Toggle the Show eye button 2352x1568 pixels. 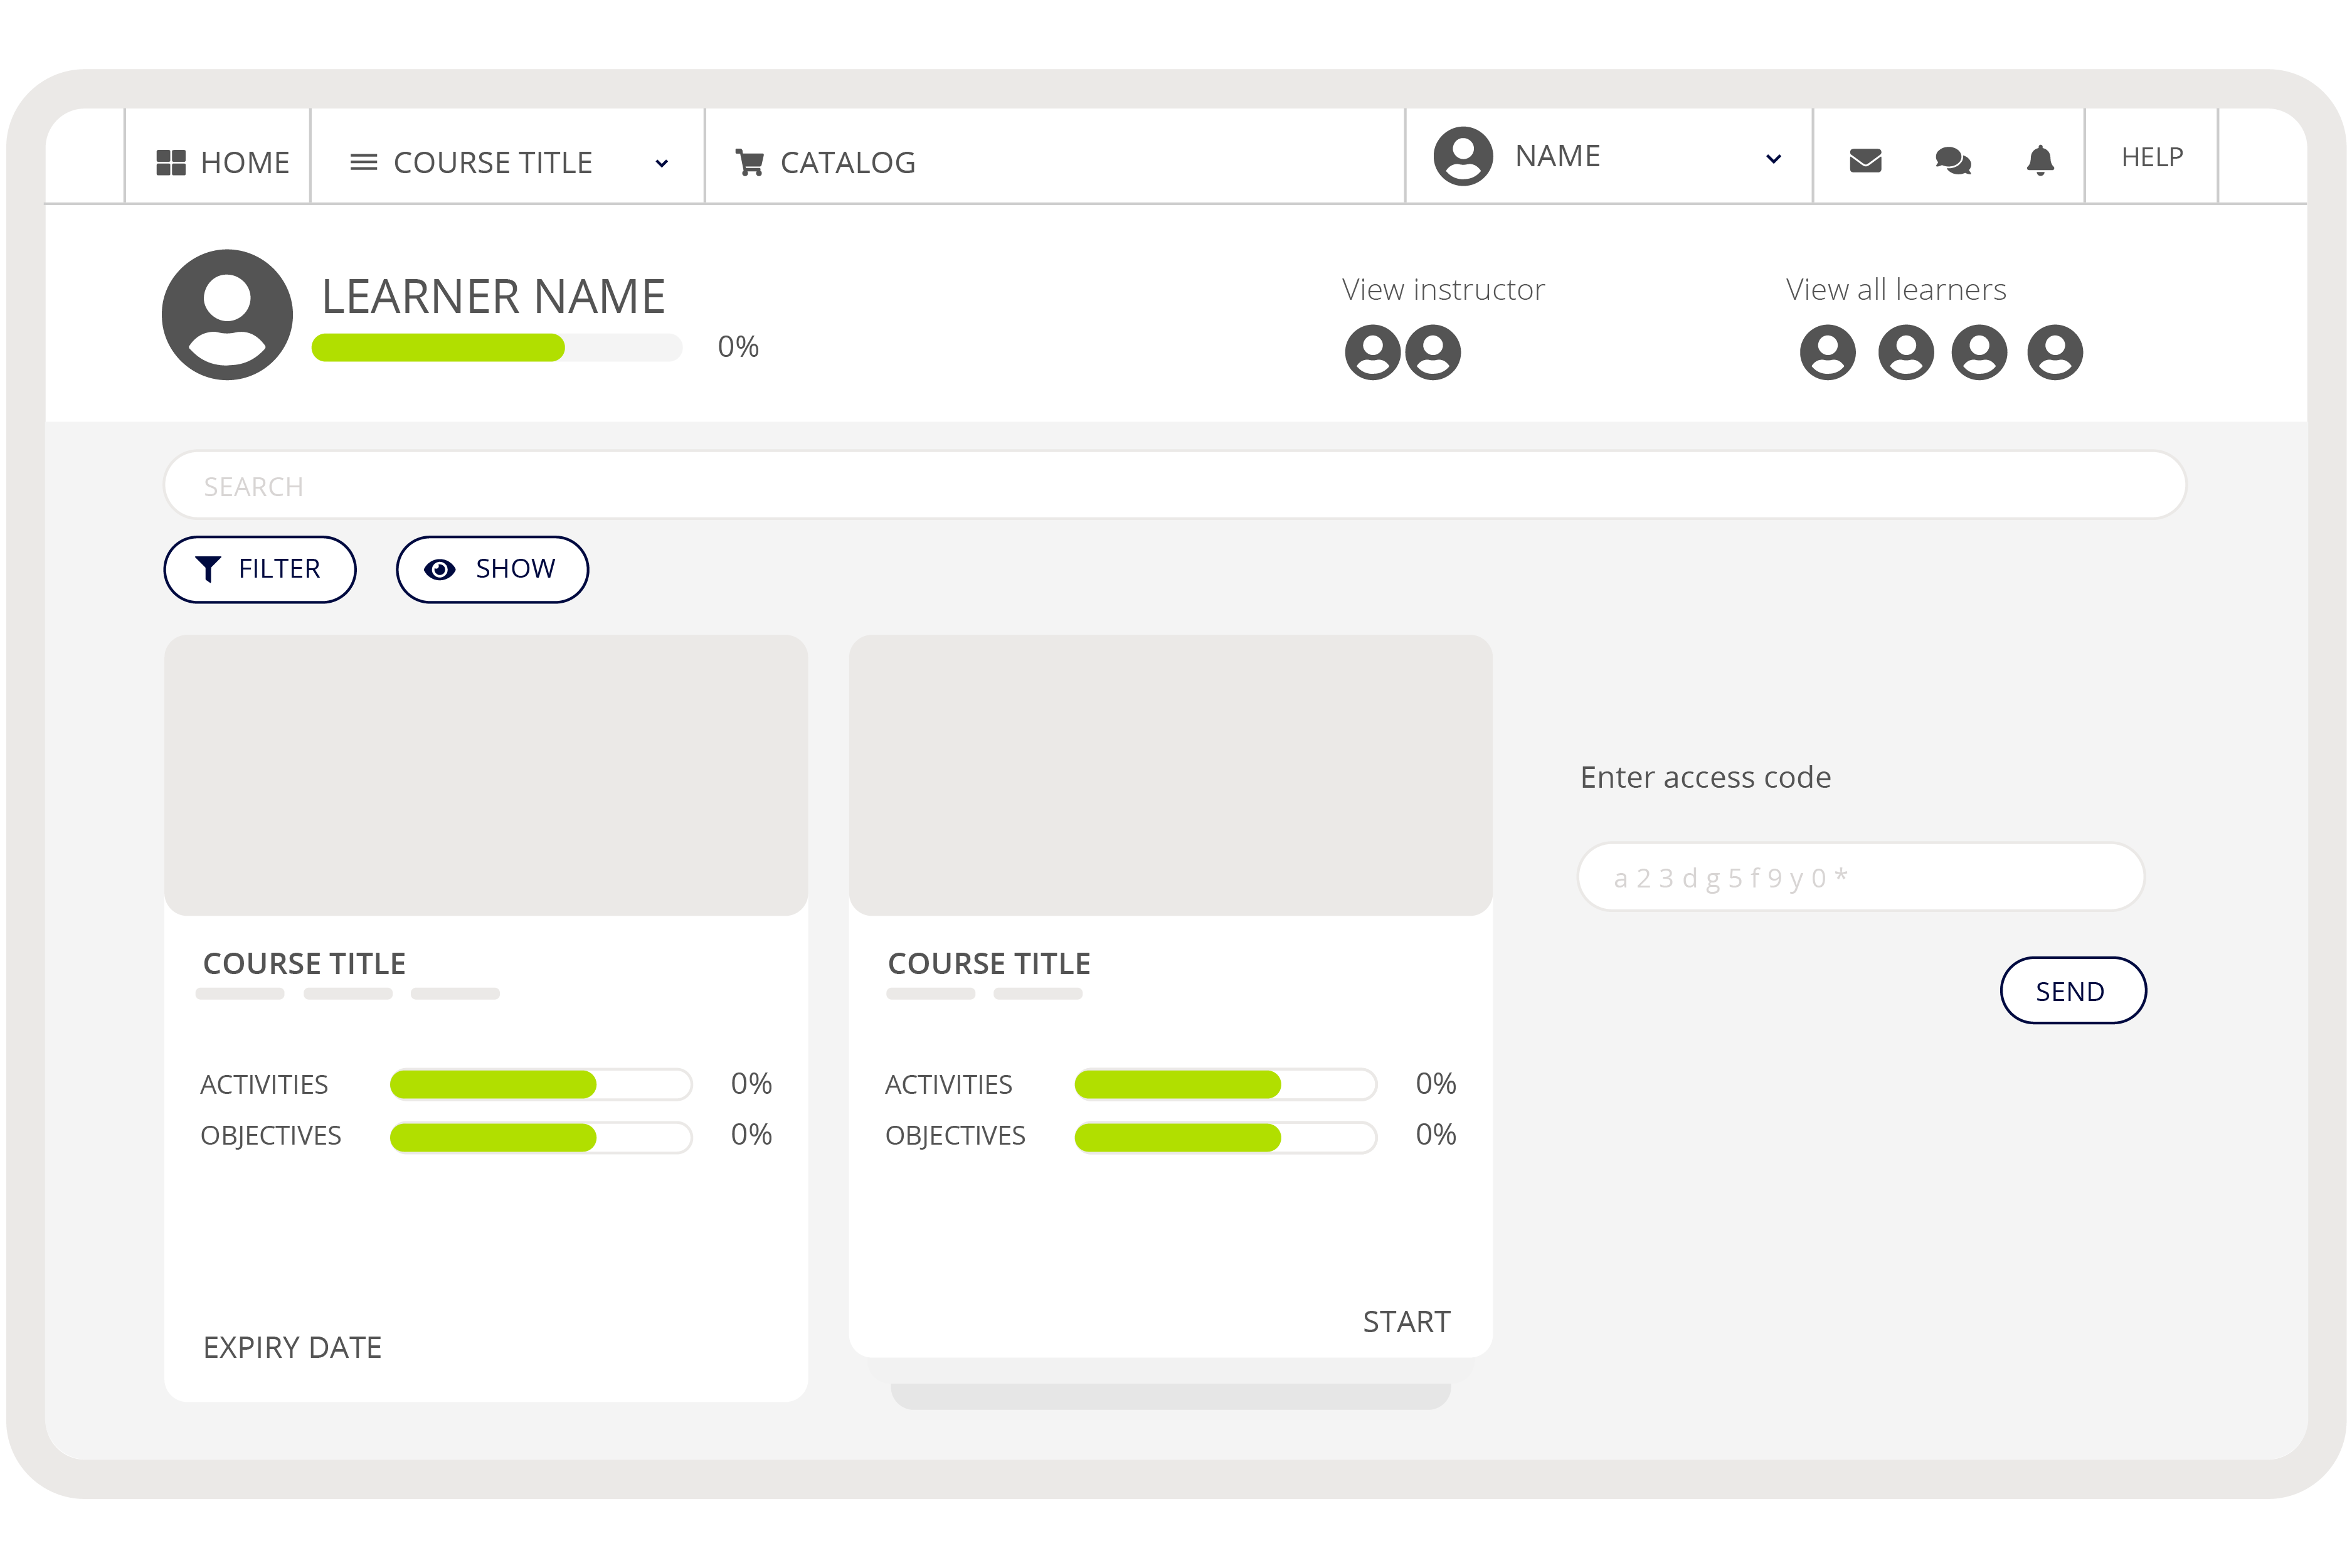[x=491, y=569]
